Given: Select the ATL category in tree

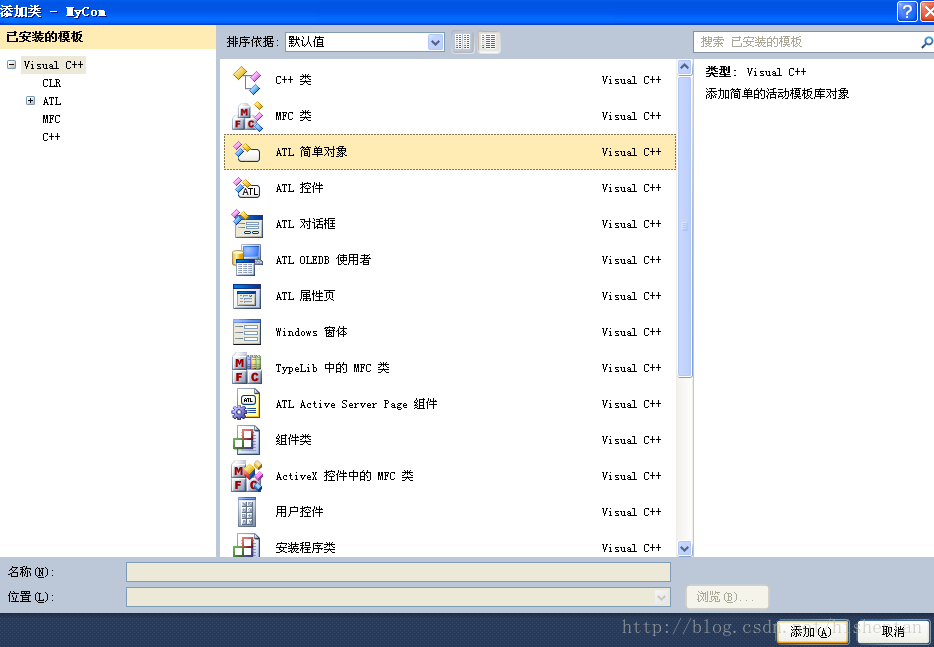Looking at the screenshot, I should click(52, 101).
